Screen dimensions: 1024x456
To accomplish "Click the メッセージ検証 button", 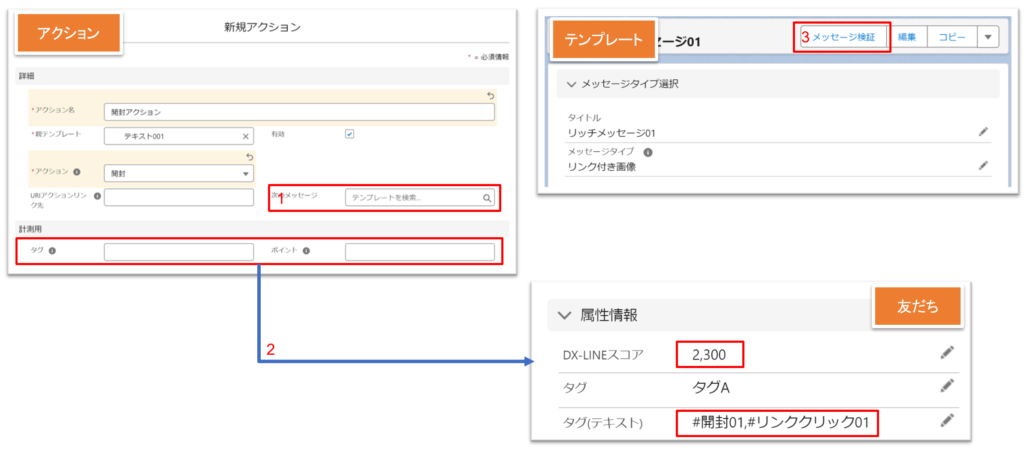I will click(x=843, y=36).
